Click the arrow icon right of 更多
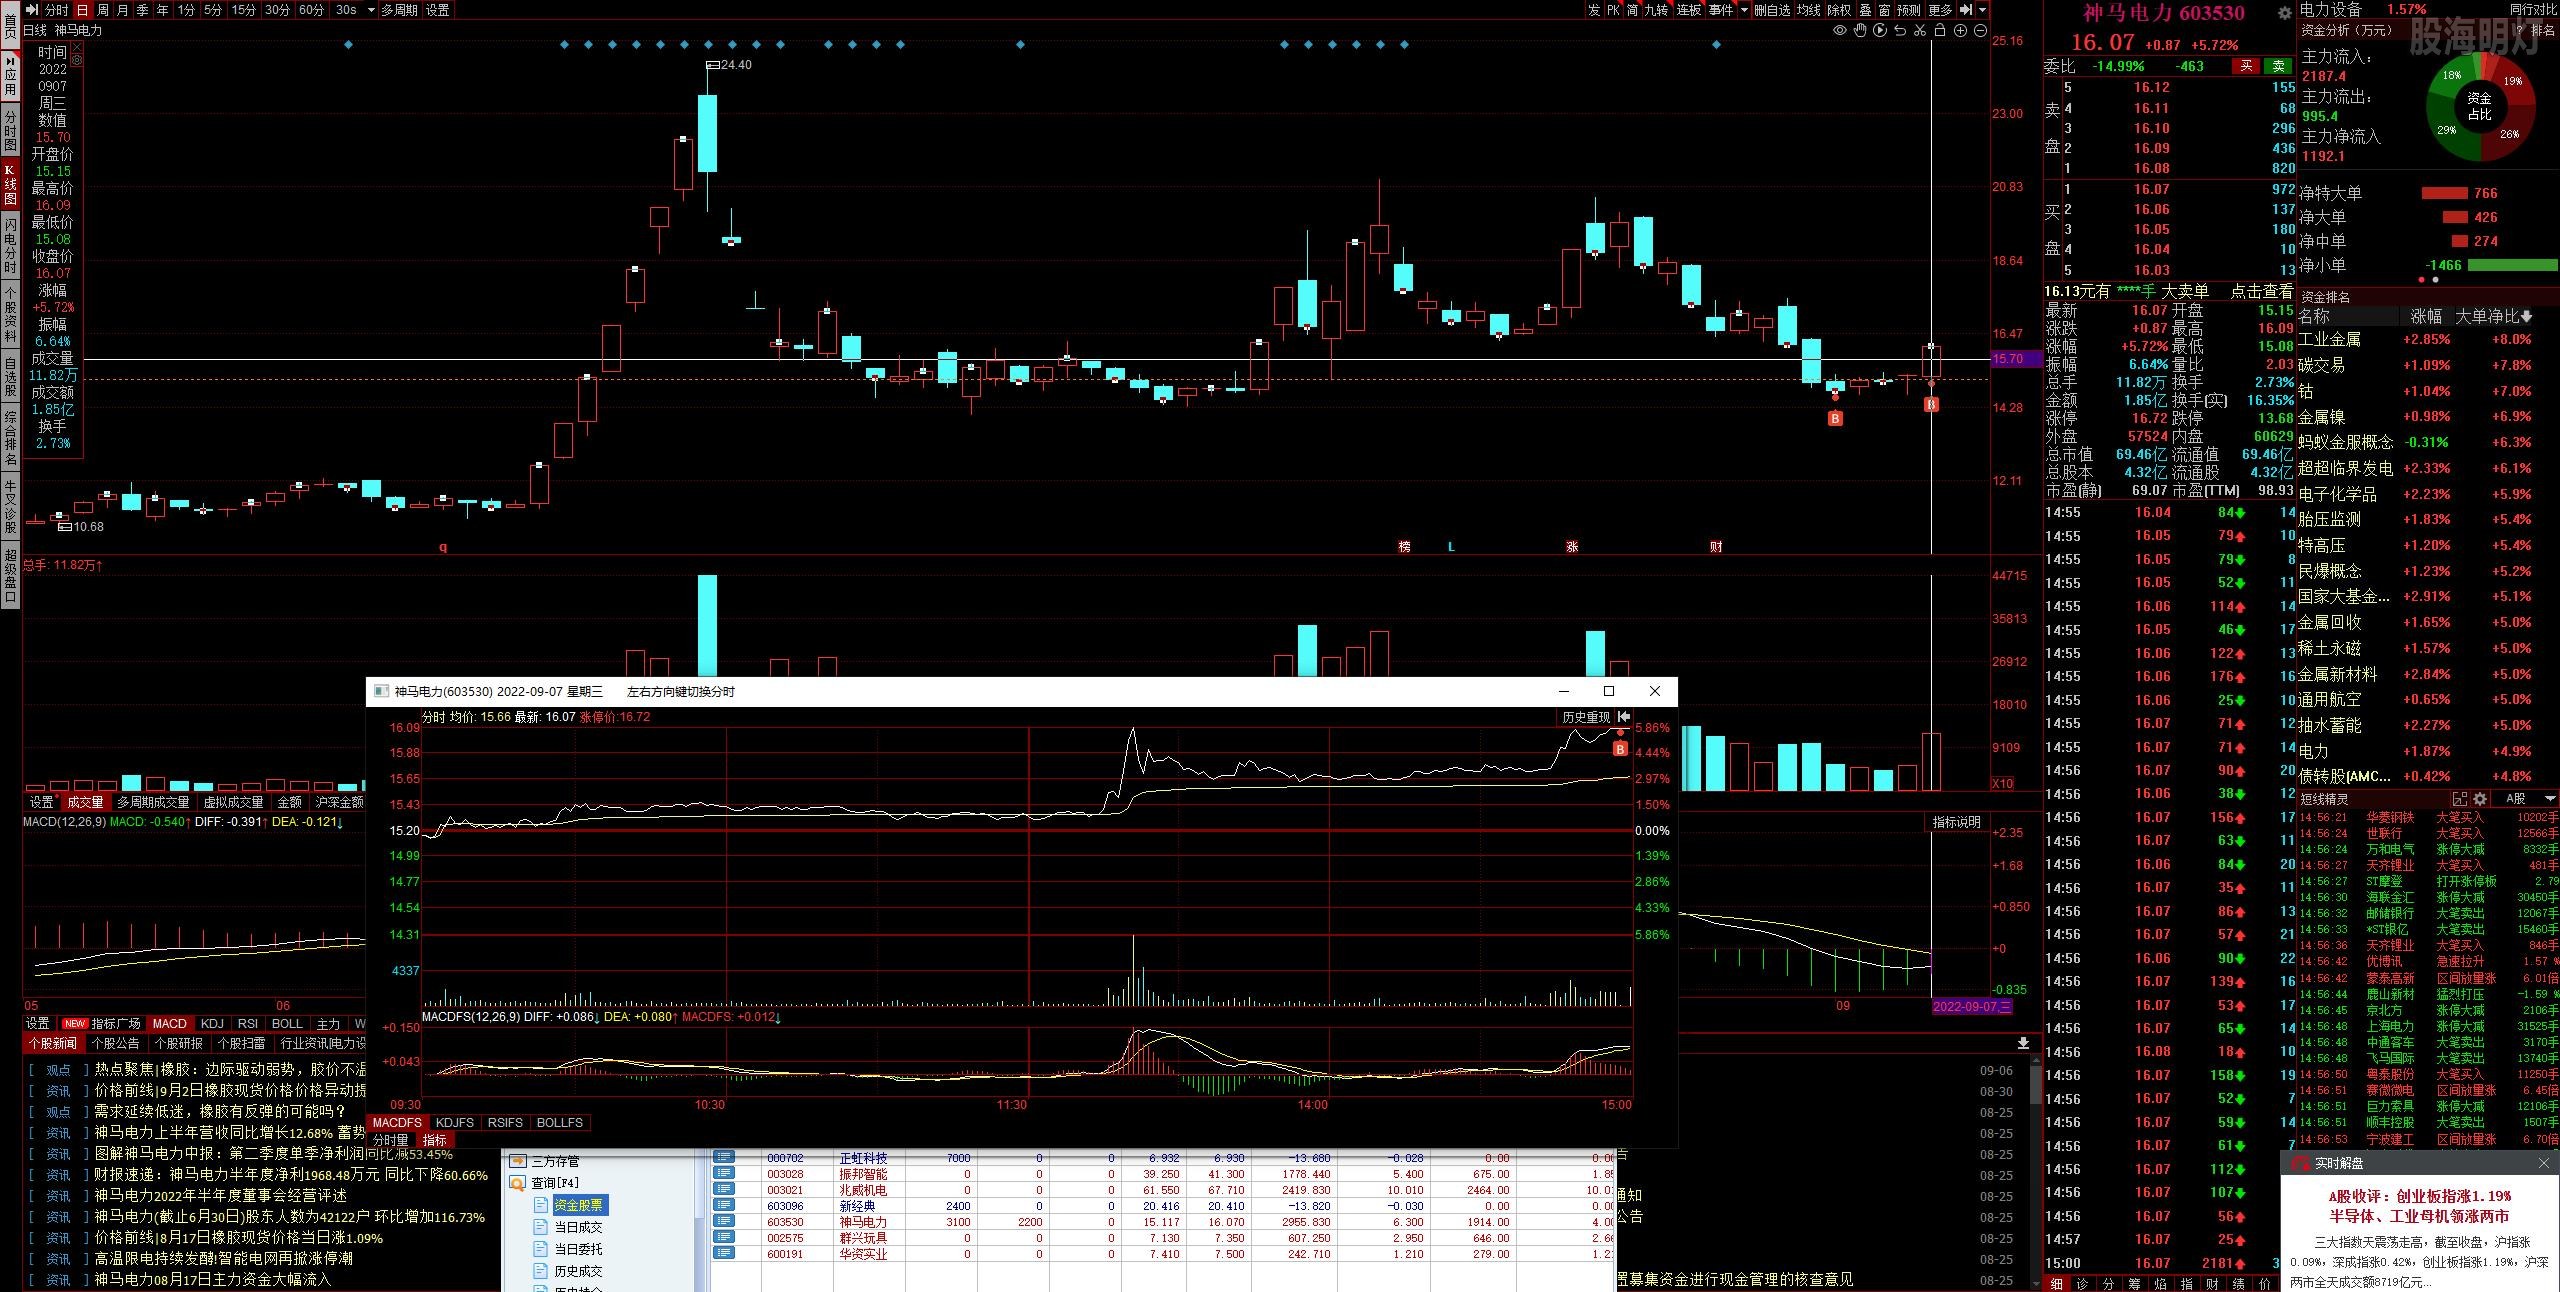Image resolution: width=2560 pixels, height=1292 pixels. (x=1965, y=10)
